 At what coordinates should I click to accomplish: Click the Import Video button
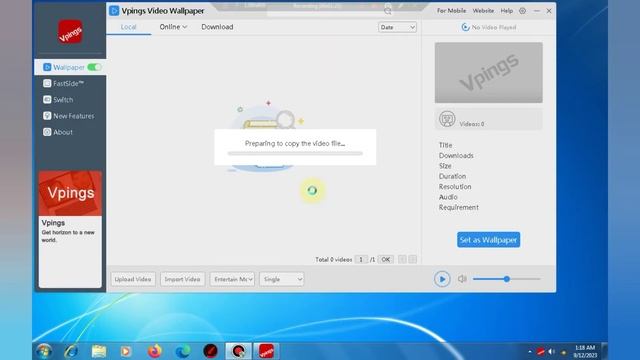click(182, 279)
